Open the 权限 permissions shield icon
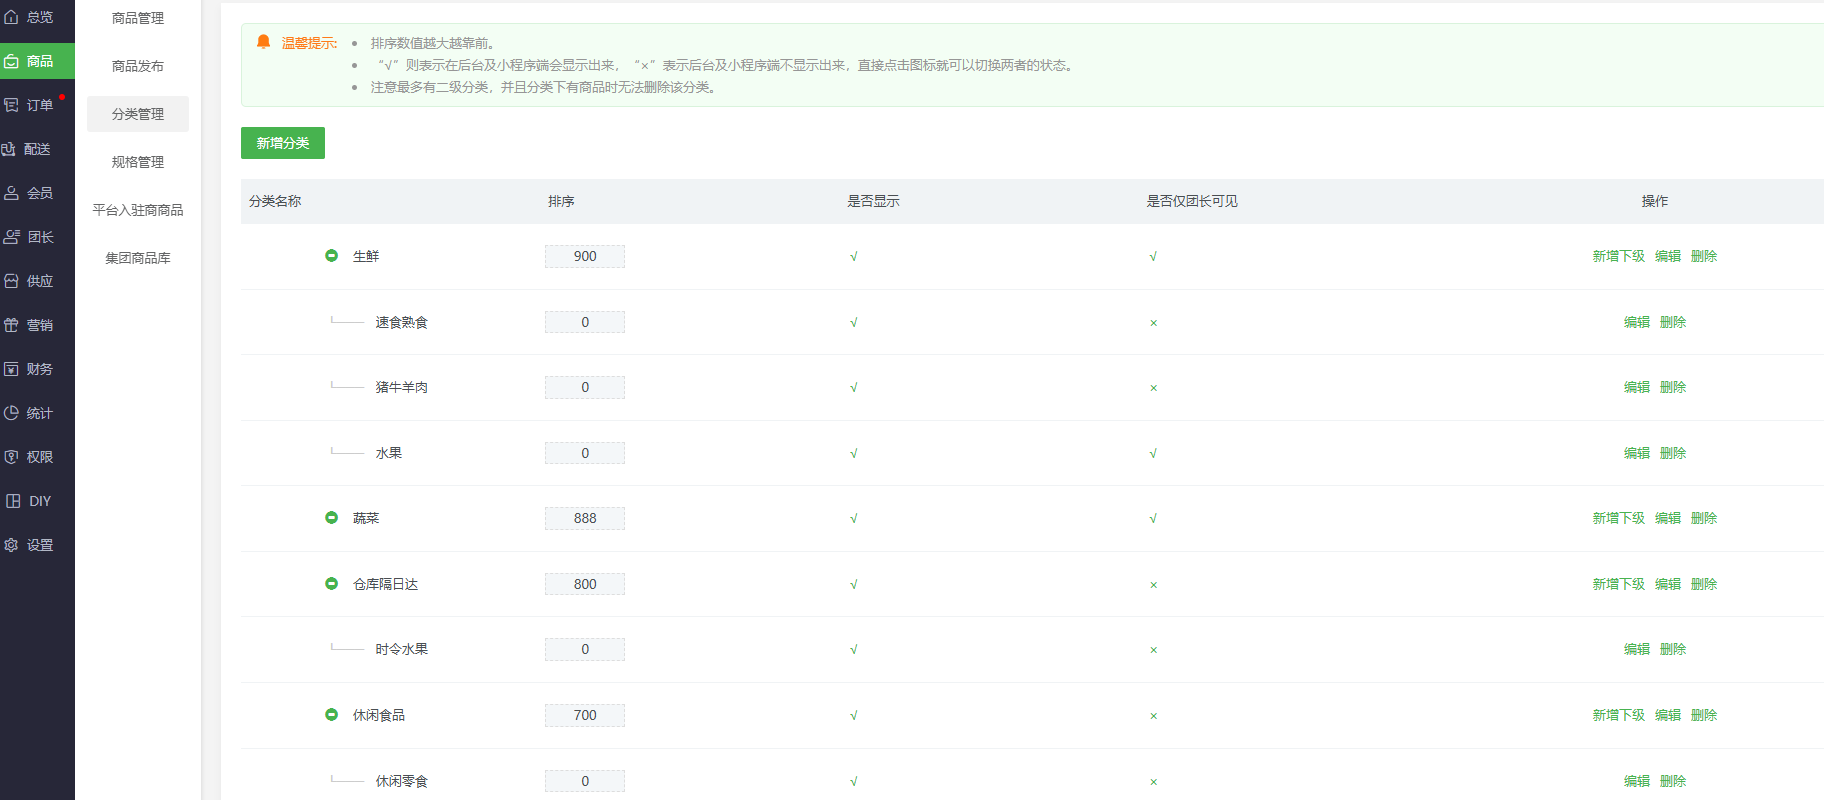This screenshot has height=800, width=1824. point(11,457)
